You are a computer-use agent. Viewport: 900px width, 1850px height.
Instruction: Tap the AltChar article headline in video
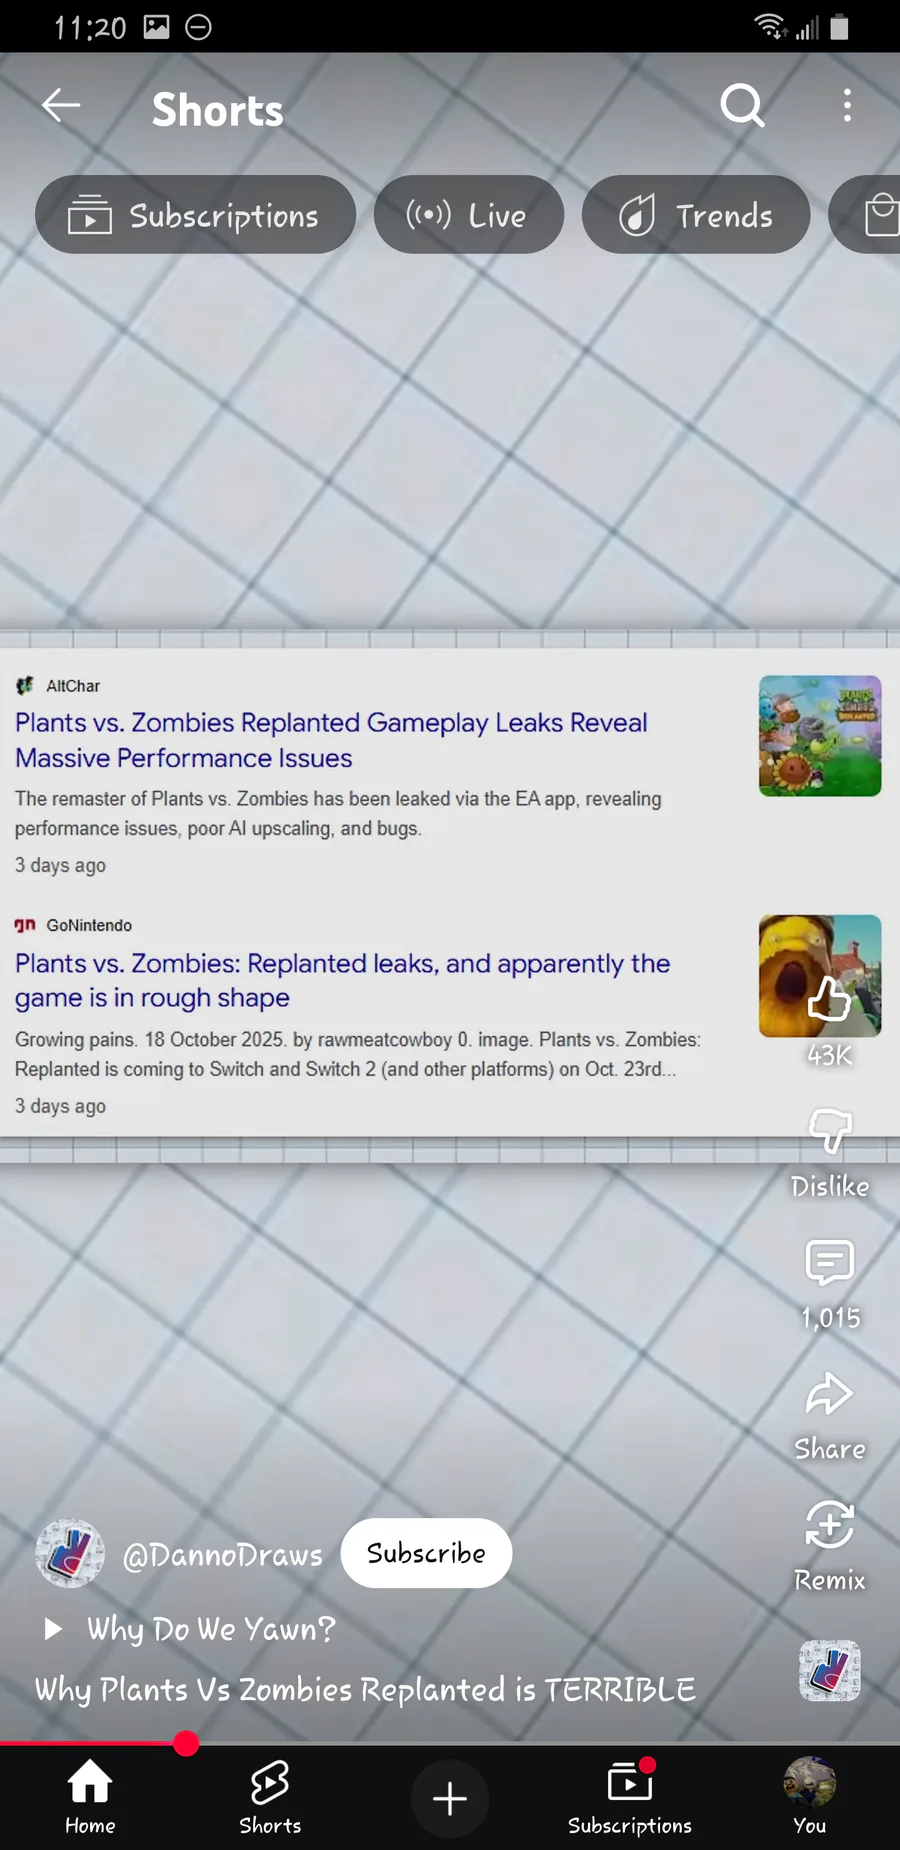pyautogui.click(x=331, y=740)
